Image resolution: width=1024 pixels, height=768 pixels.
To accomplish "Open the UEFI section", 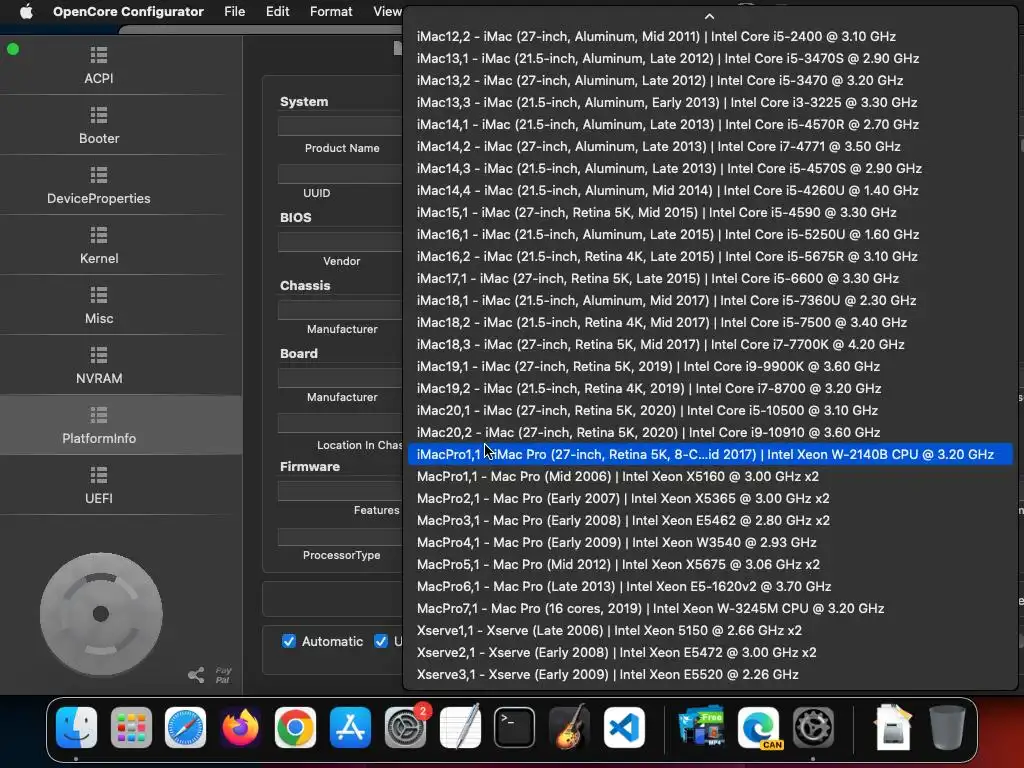I will [99, 485].
